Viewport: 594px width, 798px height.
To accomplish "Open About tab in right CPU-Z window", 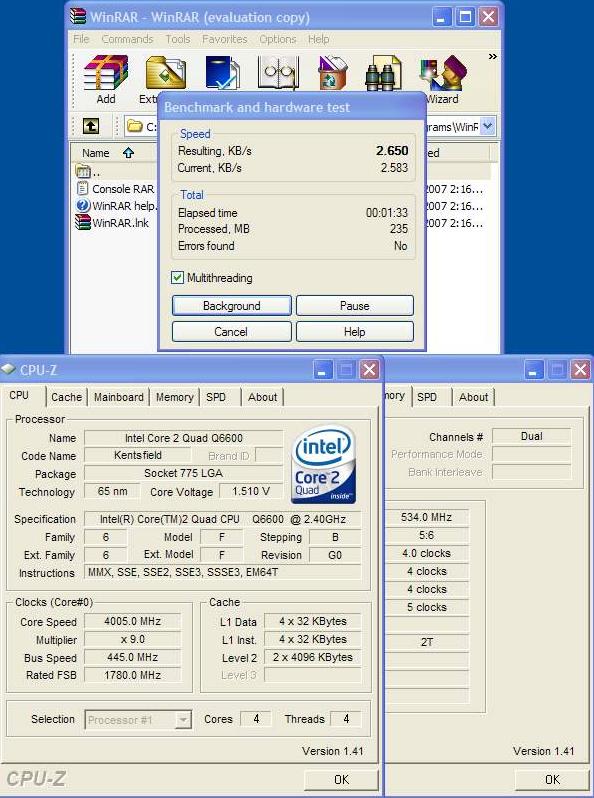I will click(x=474, y=397).
